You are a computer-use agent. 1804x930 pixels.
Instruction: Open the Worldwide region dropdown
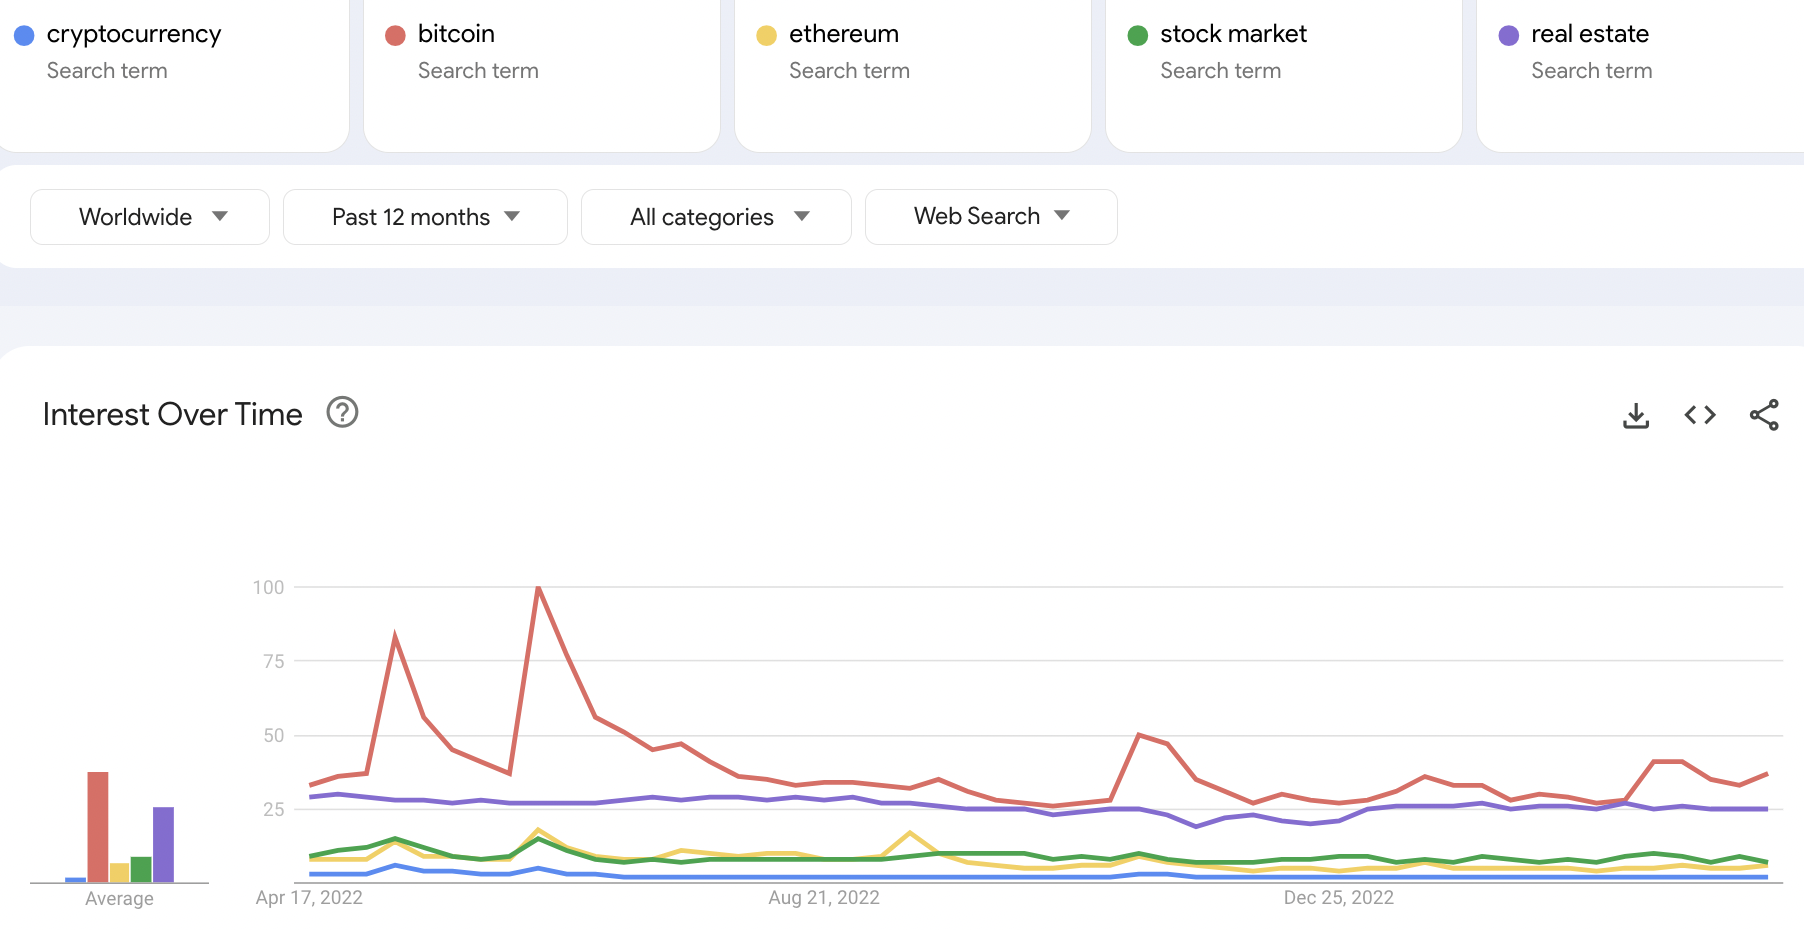tap(150, 217)
